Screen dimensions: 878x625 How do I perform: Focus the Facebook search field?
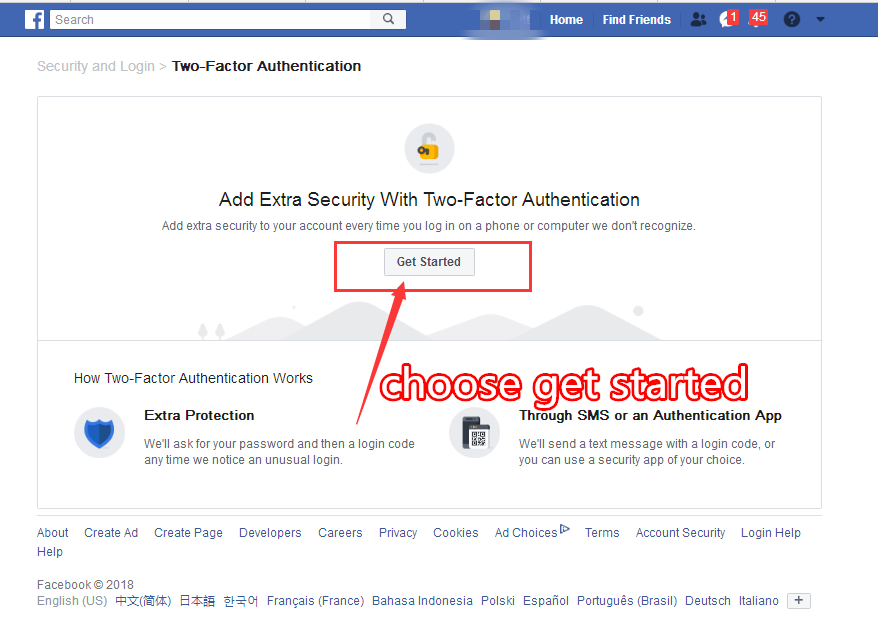point(211,20)
